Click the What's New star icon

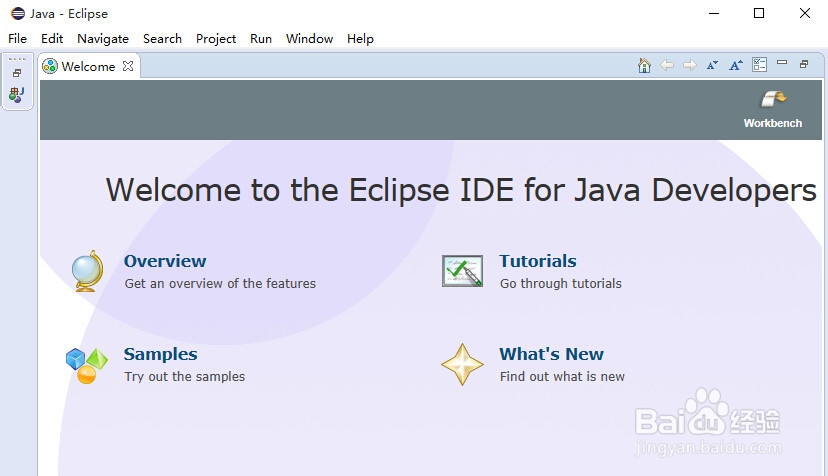tap(462, 364)
